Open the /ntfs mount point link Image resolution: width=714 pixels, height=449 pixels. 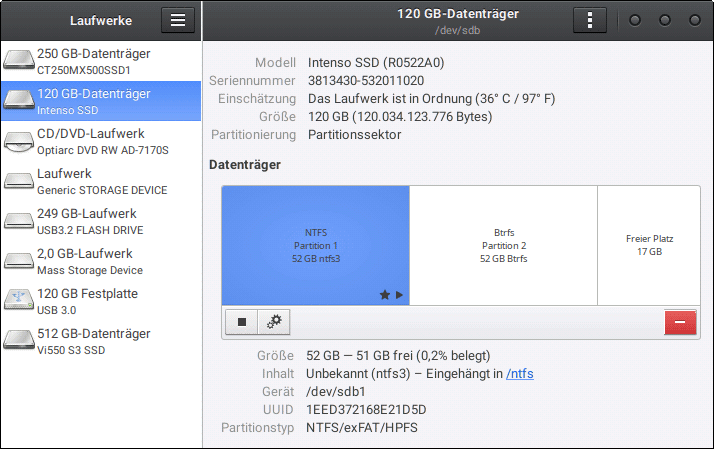(520, 374)
